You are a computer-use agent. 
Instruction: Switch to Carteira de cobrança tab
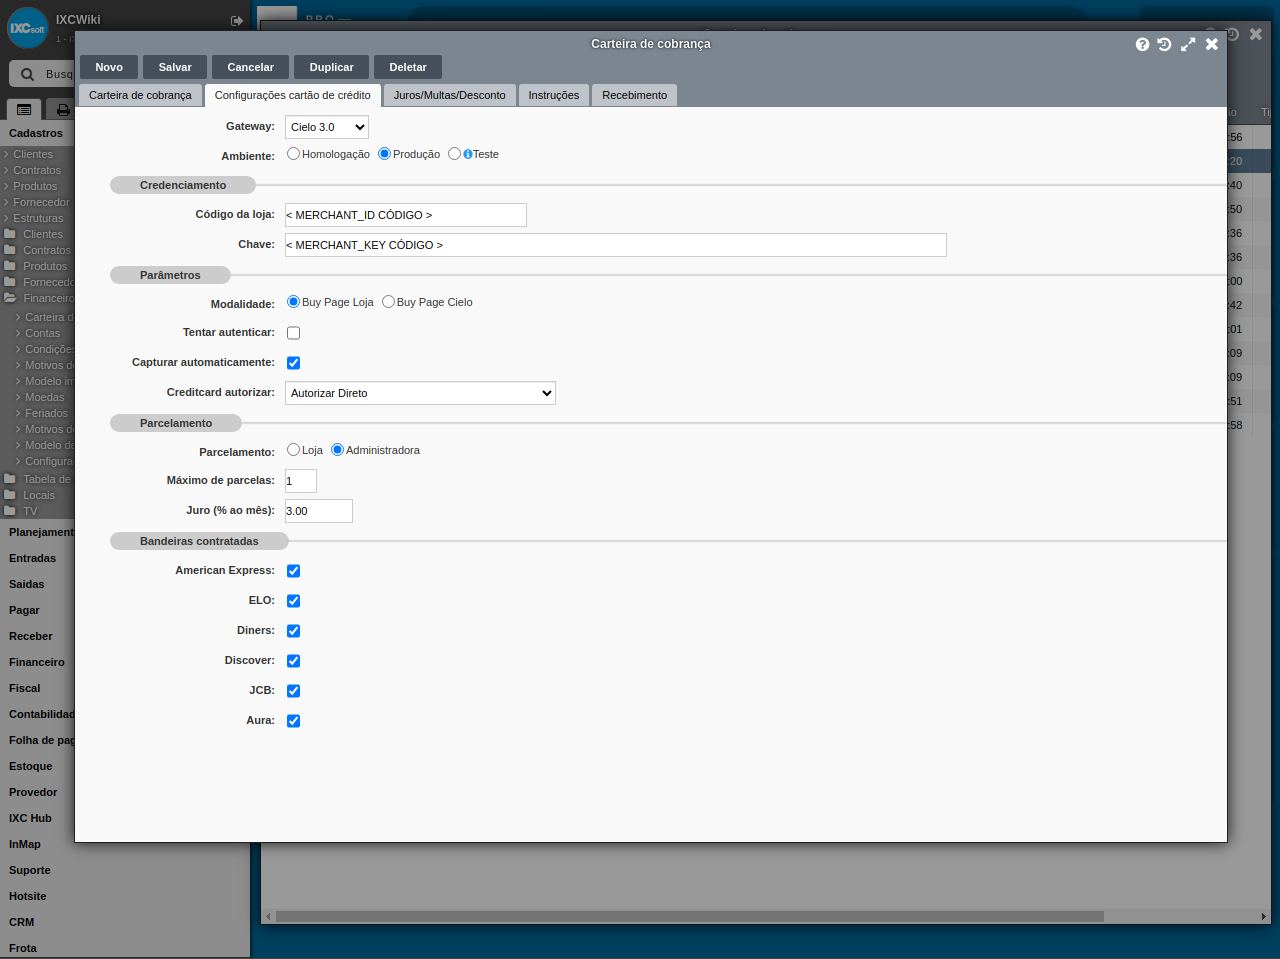[140, 95]
